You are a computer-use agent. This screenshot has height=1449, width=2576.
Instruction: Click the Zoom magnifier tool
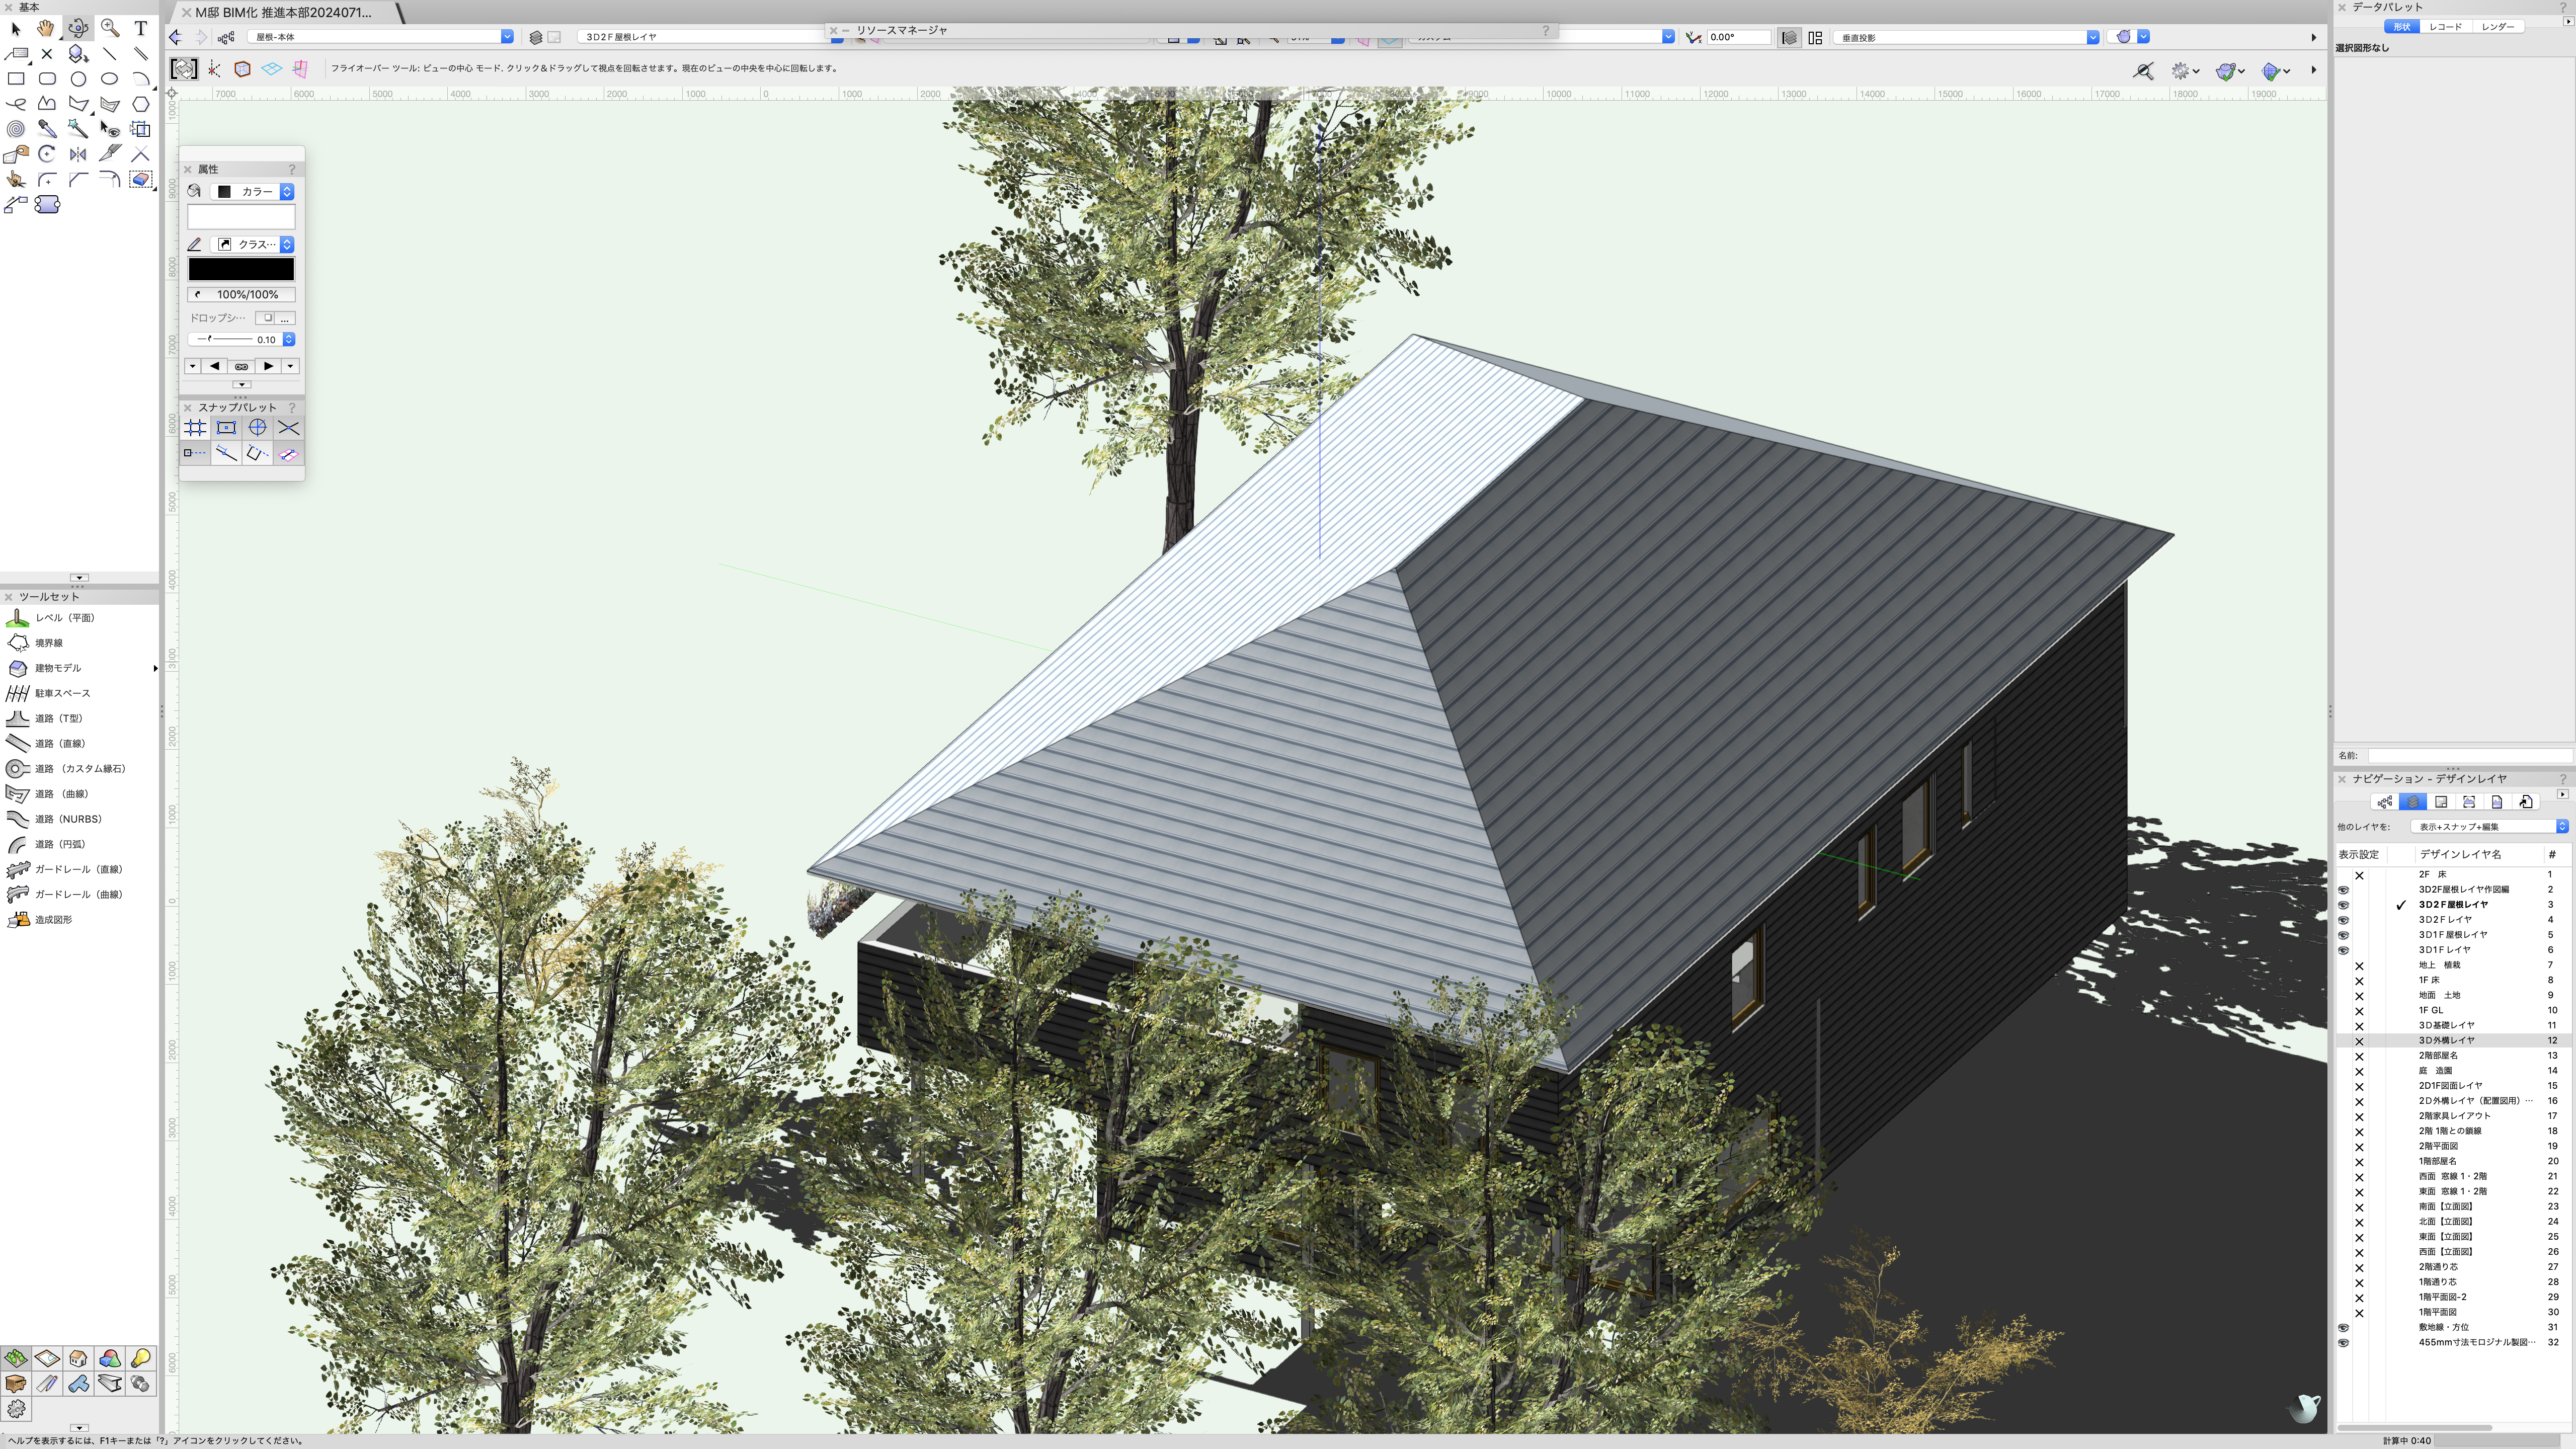[110, 28]
